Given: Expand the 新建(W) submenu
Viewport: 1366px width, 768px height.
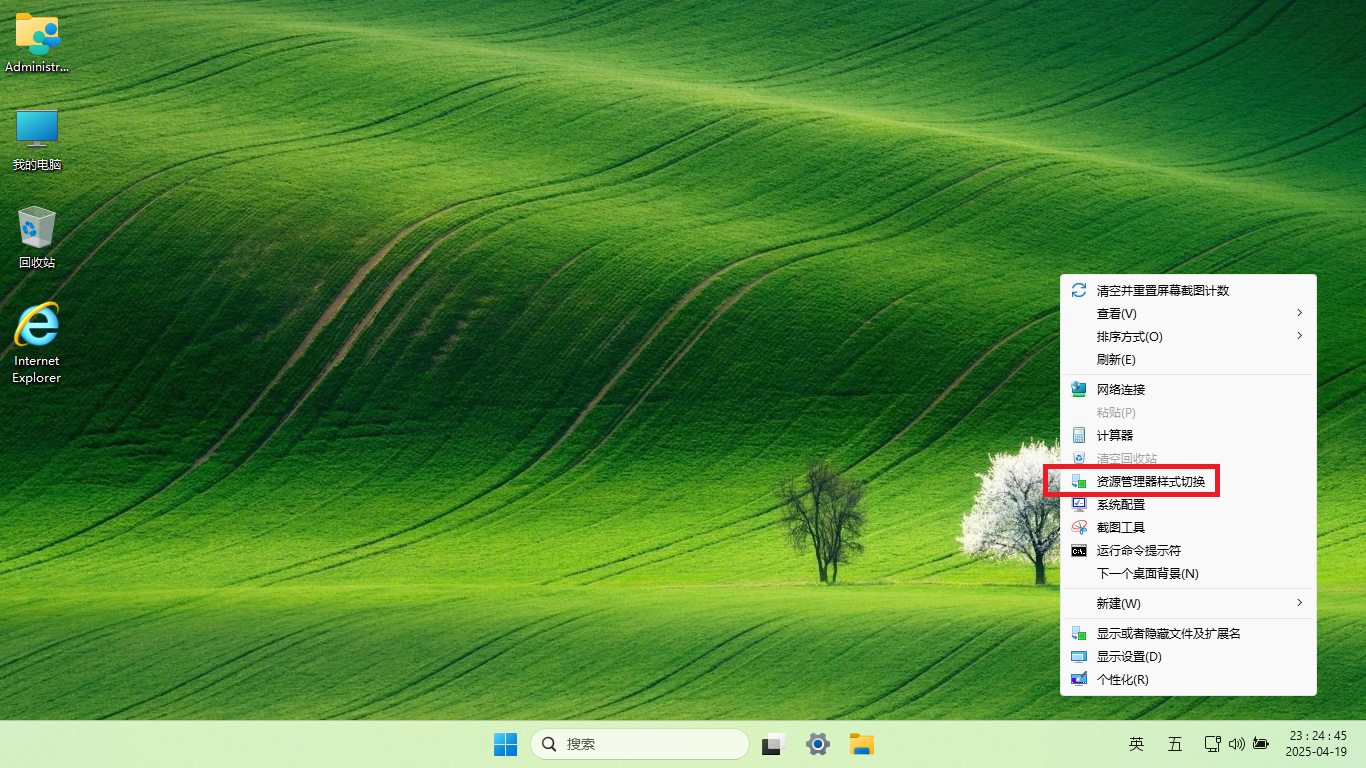Looking at the screenshot, I should [1188, 603].
